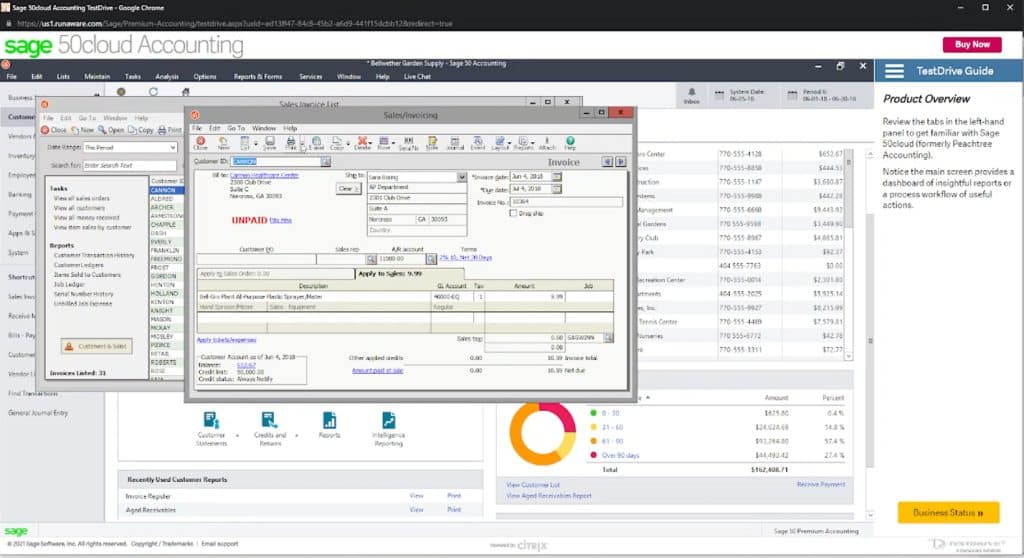1024x558 pixels.
Task: Click the Sales rep lookup magnifier
Action: [371, 259]
